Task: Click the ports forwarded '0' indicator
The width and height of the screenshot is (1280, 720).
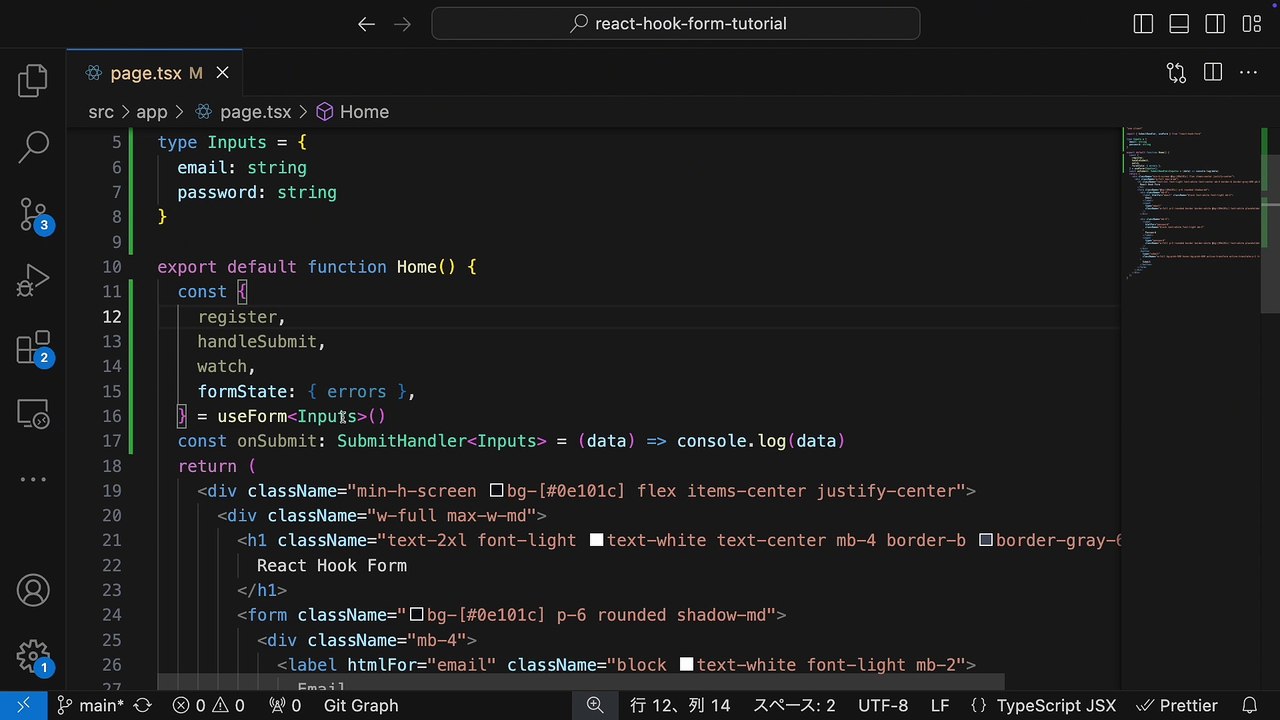Action: click(x=285, y=705)
